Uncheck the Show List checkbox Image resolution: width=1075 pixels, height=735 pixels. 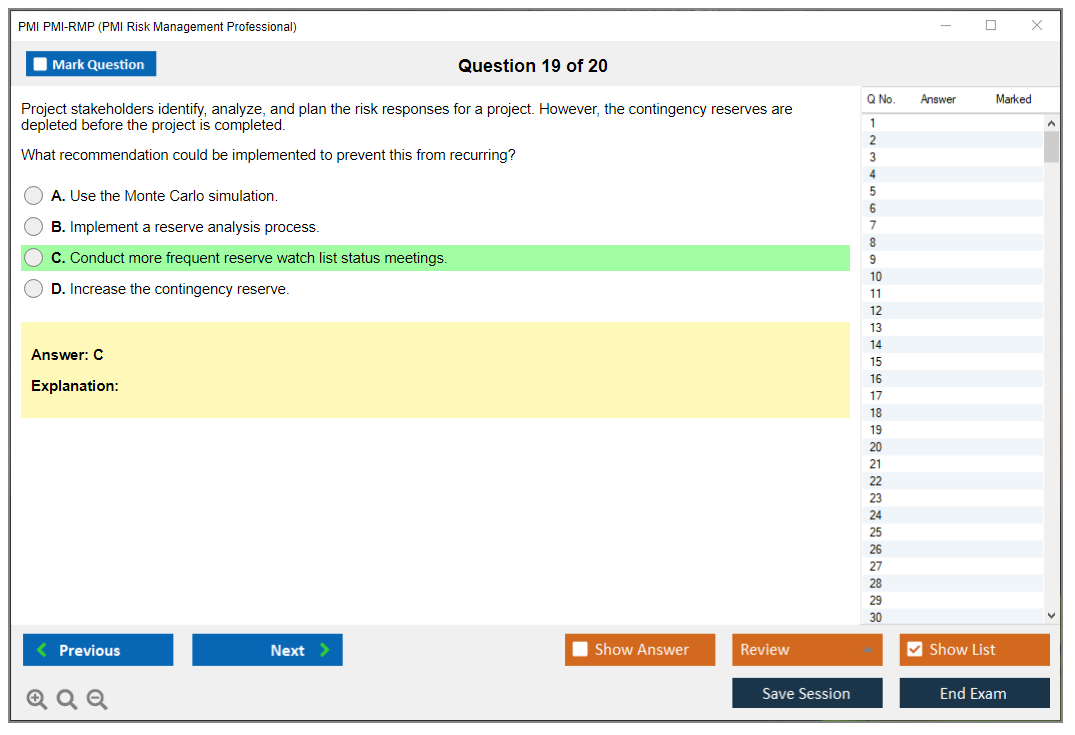(x=914, y=650)
